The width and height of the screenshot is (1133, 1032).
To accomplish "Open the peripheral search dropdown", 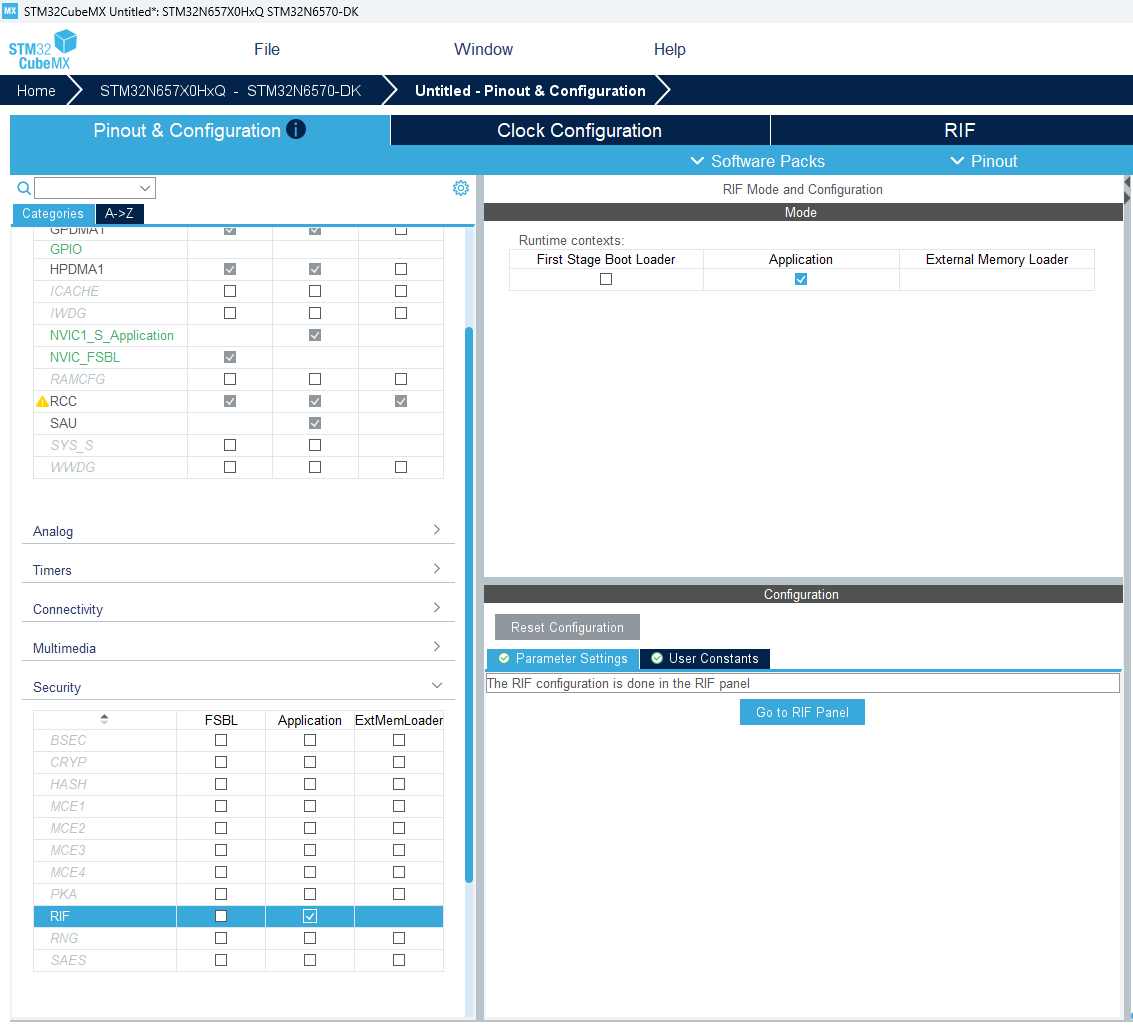I will pos(145,189).
